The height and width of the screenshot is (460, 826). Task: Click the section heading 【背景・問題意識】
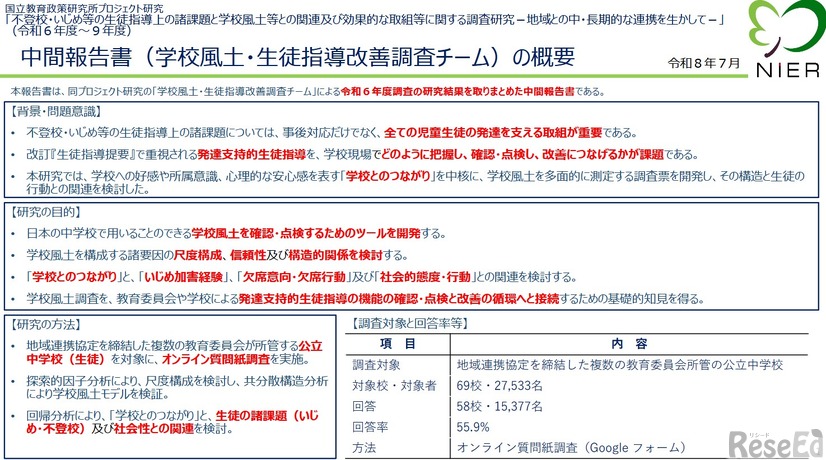(x=54, y=112)
